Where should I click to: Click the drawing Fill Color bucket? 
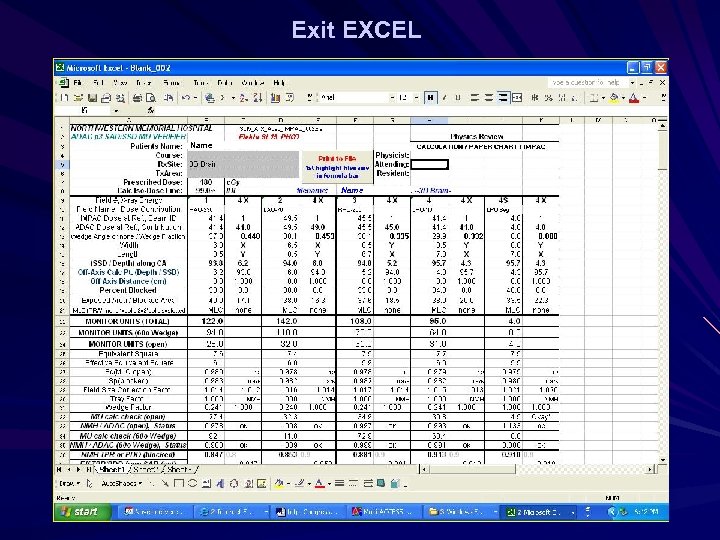278,484
